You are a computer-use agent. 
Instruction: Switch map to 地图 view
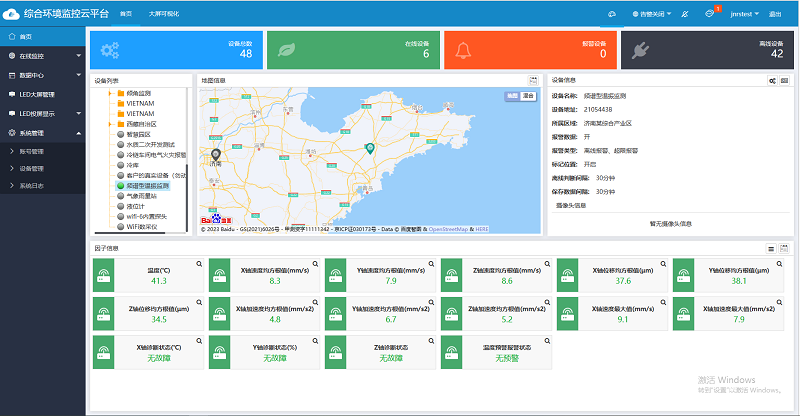(512, 95)
